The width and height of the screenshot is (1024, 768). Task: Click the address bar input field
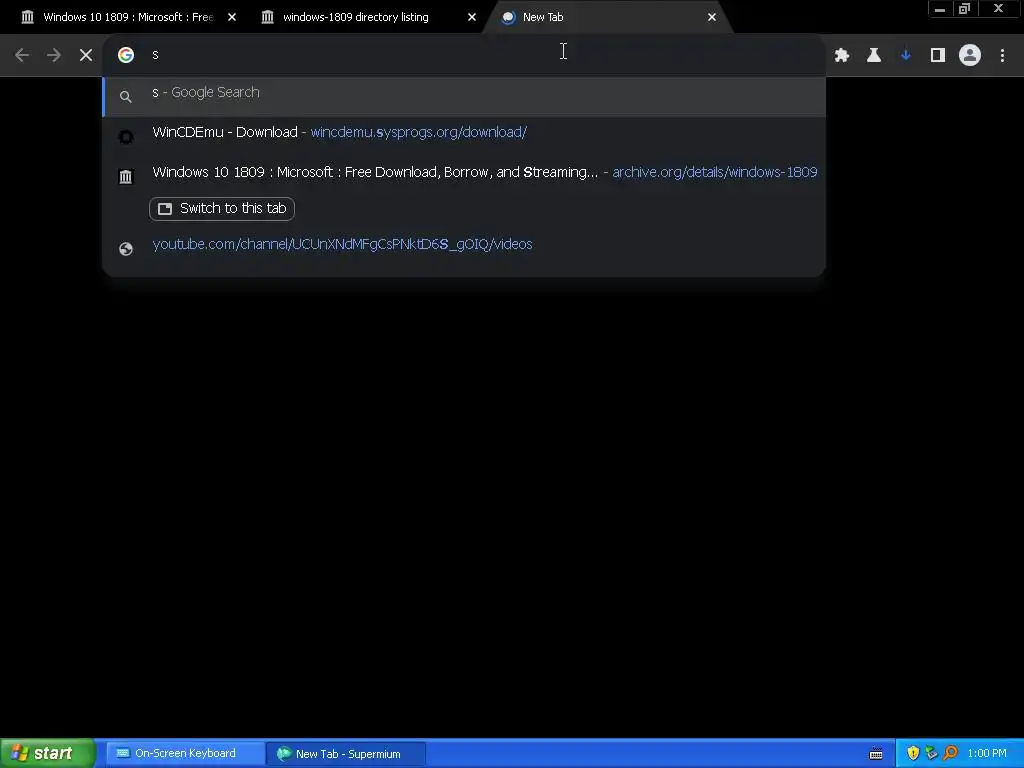click(x=464, y=55)
